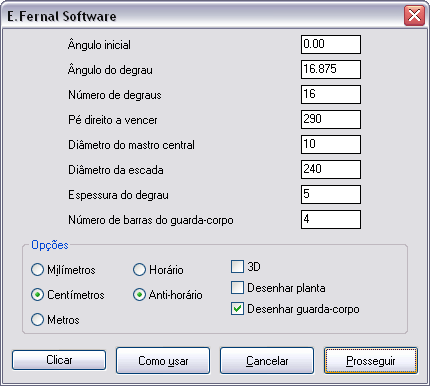
Task: Select the Milímetros radio button
Action: pos(37,270)
